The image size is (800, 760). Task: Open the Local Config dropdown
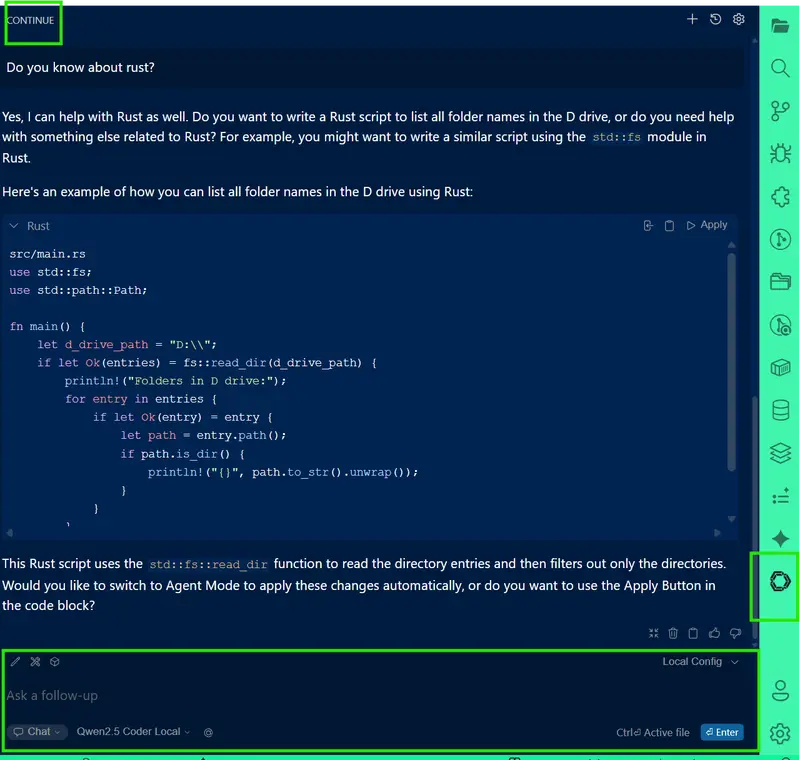click(x=701, y=662)
